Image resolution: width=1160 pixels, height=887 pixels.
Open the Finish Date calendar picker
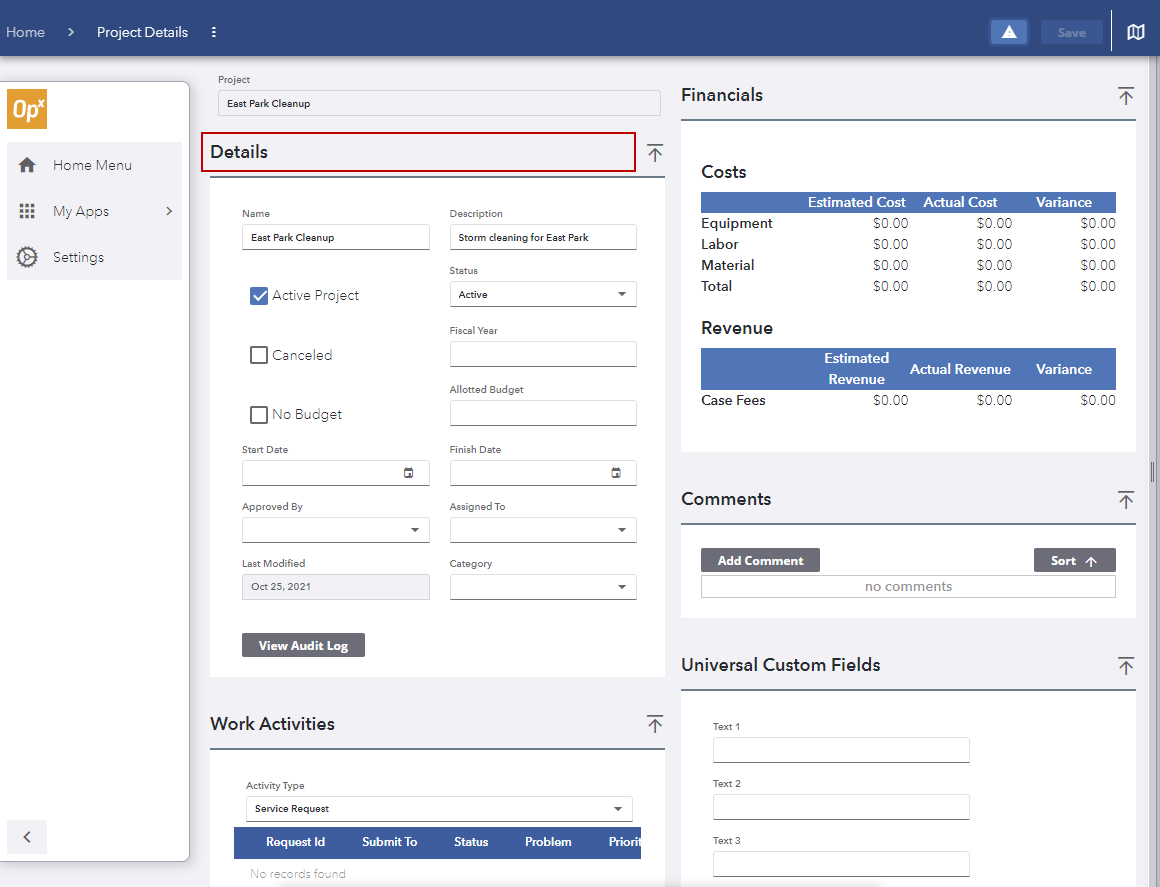click(x=616, y=473)
